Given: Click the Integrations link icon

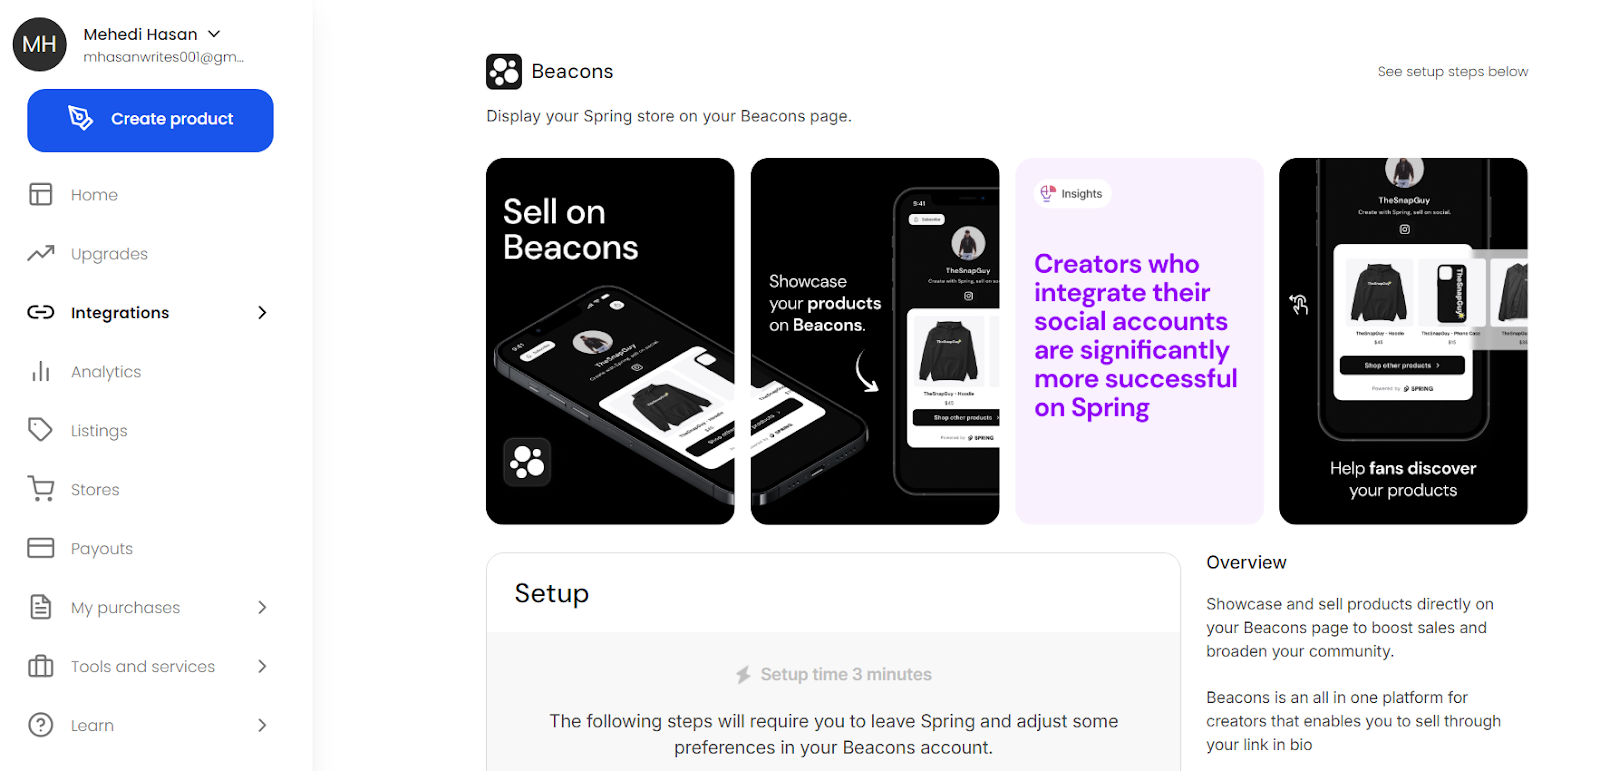Looking at the screenshot, I should tap(40, 312).
